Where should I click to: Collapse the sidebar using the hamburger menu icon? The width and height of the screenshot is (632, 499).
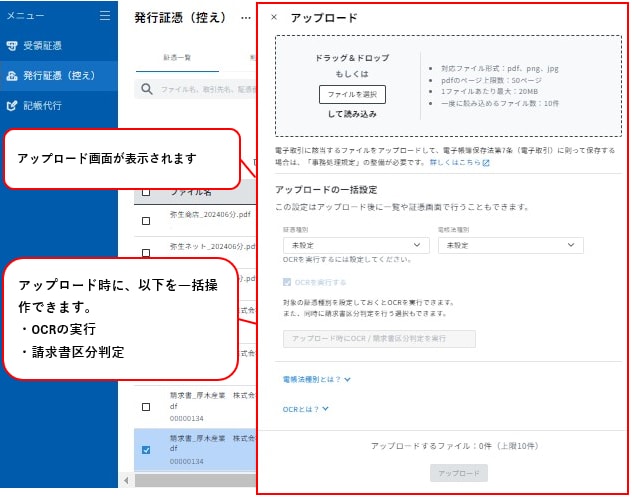coord(105,16)
